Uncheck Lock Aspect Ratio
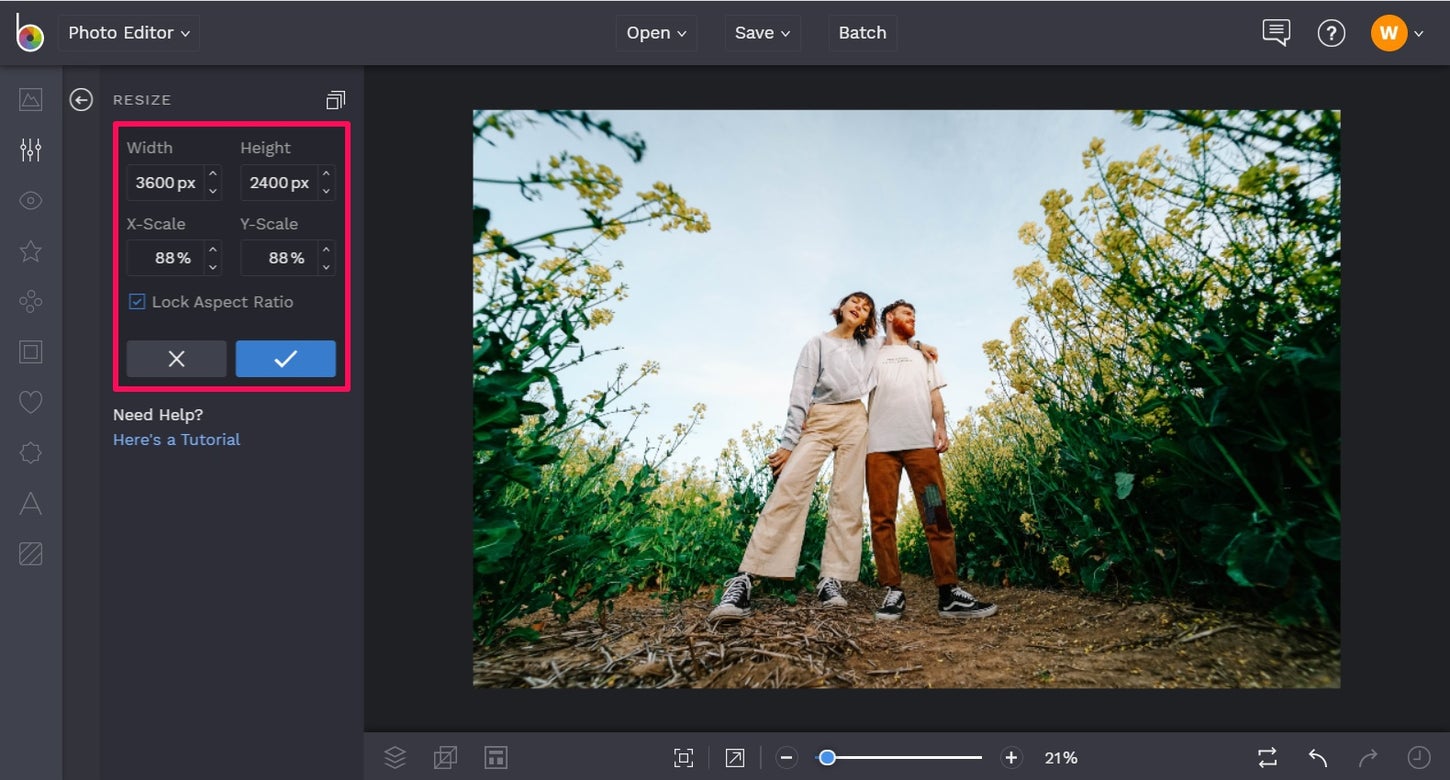Viewport: 1450px width, 780px height. 136,301
